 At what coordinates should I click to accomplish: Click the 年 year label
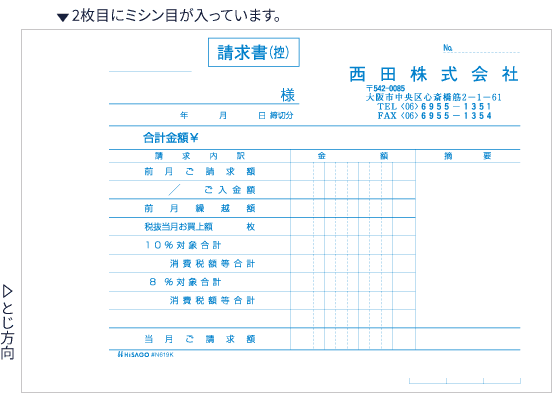coord(184,115)
